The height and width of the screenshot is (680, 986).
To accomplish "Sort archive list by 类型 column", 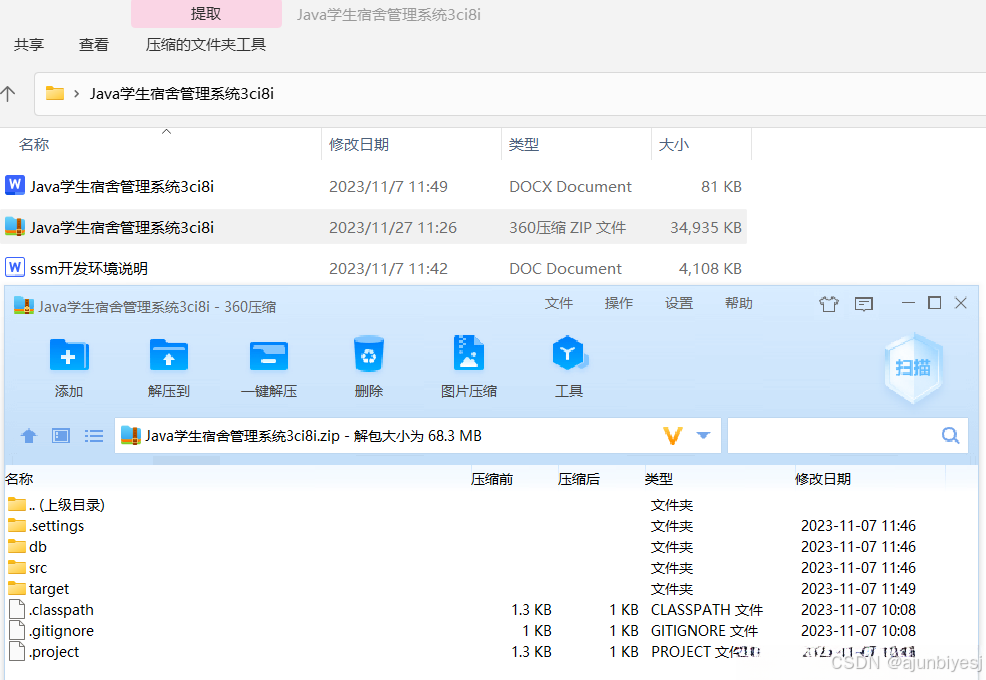I will tap(658, 479).
